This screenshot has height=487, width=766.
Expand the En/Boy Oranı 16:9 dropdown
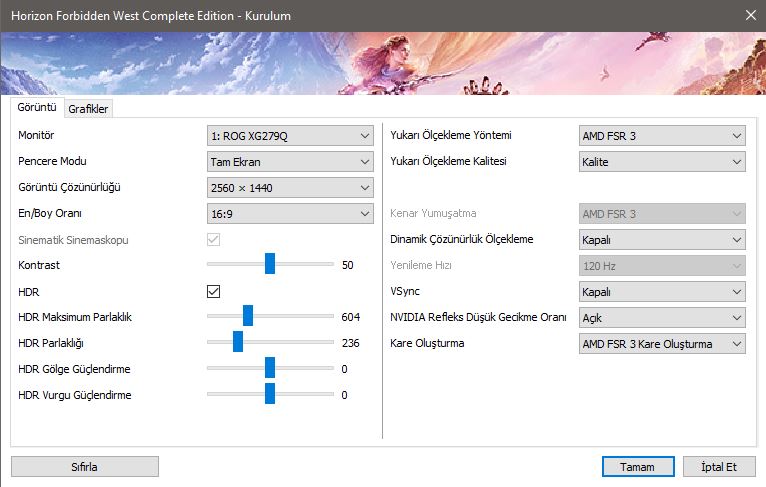(x=290, y=213)
